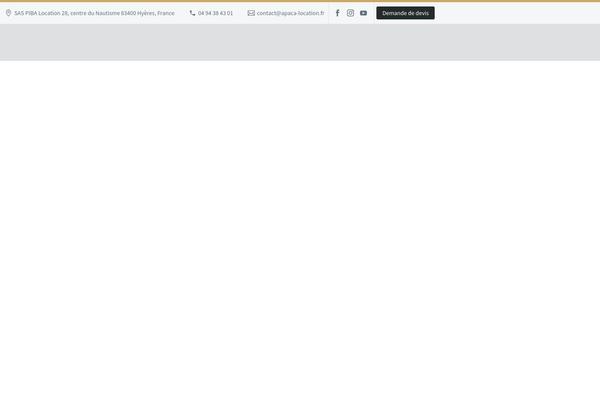Call the number 04 94 38 43 01
600x400 pixels.
pyautogui.click(x=215, y=13)
